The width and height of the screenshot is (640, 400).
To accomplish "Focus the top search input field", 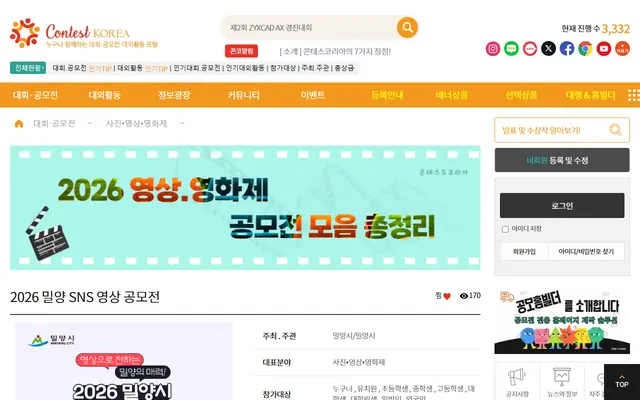I will point(309,27).
